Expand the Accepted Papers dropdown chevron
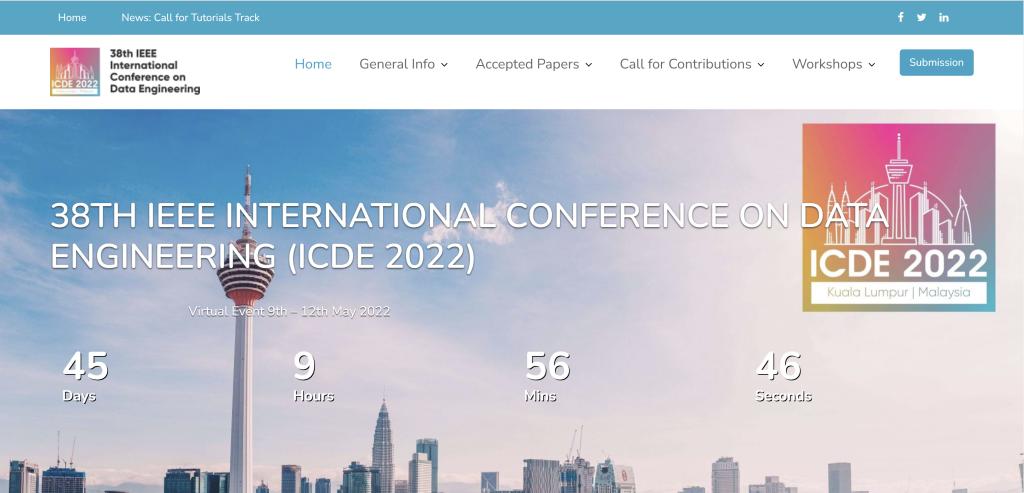Image resolution: width=1024 pixels, height=493 pixels. (x=588, y=65)
